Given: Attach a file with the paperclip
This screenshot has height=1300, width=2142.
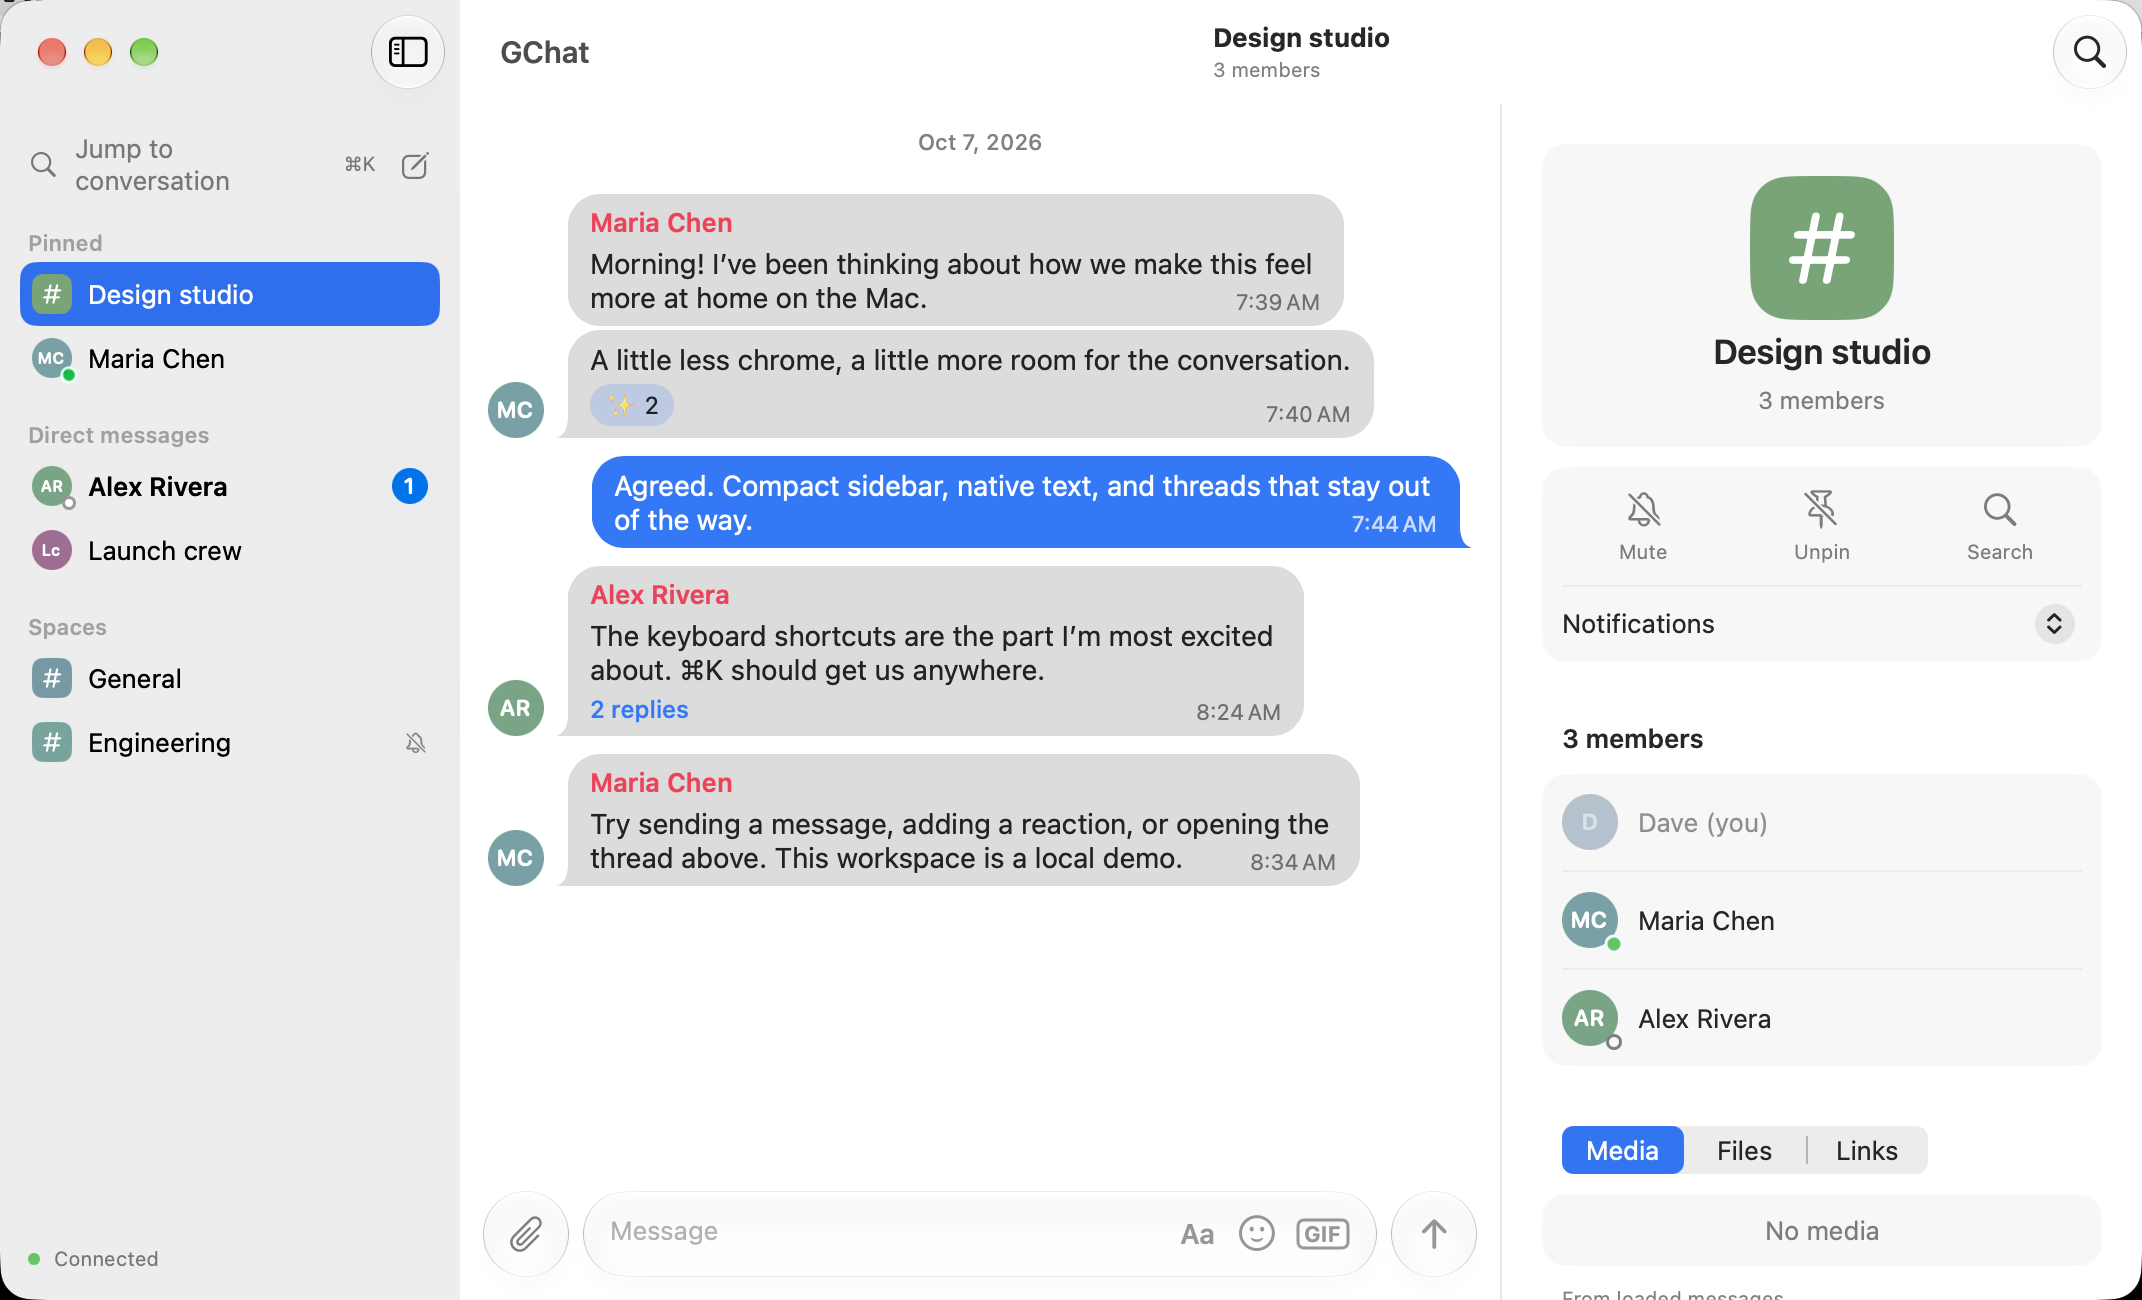Looking at the screenshot, I should (526, 1234).
